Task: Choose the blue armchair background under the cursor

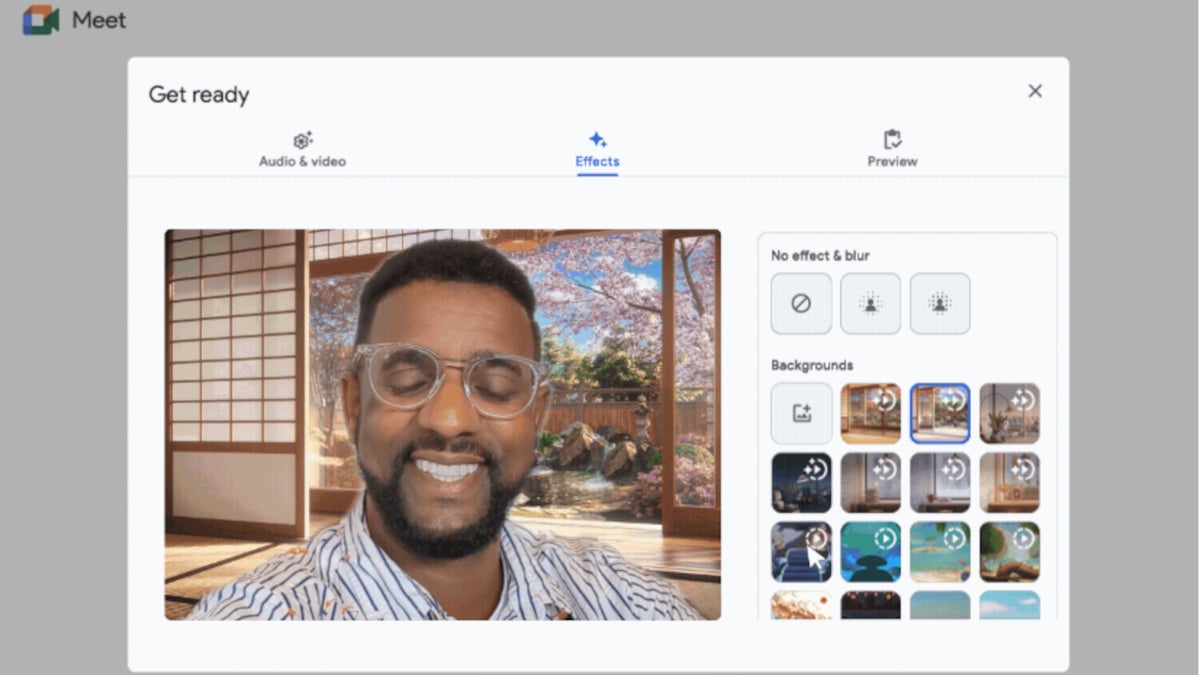Action: pyautogui.click(x=801, y=552)
